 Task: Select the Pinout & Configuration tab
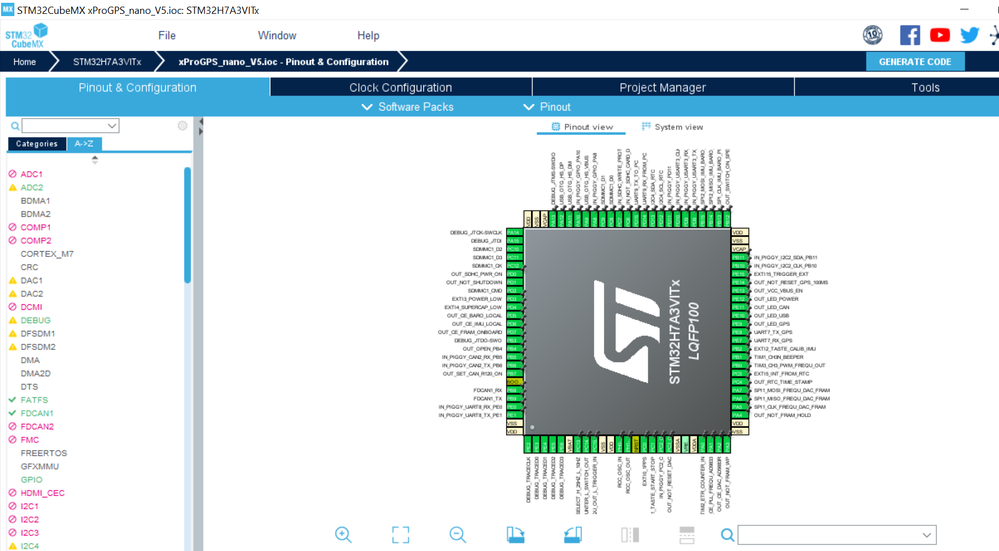(138, 87)
